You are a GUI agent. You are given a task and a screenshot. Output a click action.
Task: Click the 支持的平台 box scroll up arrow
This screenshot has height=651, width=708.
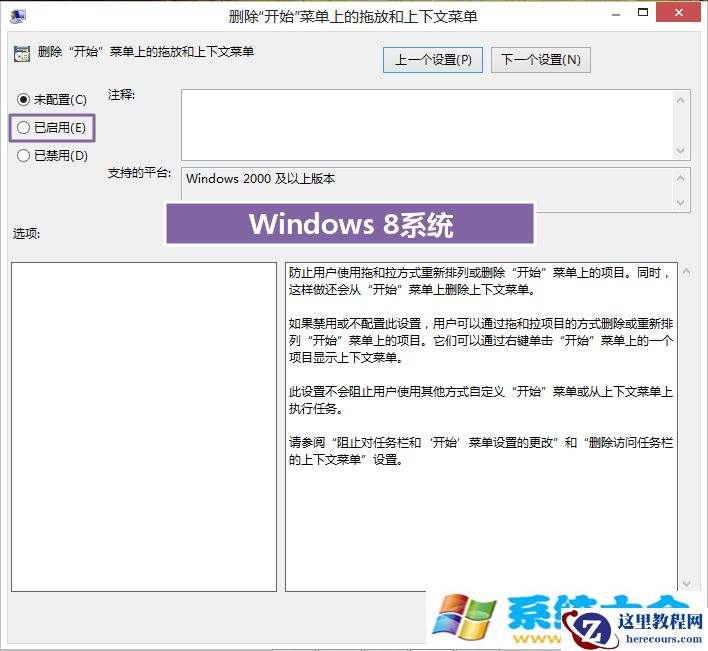pyautogui.click(x=681, y=178)
